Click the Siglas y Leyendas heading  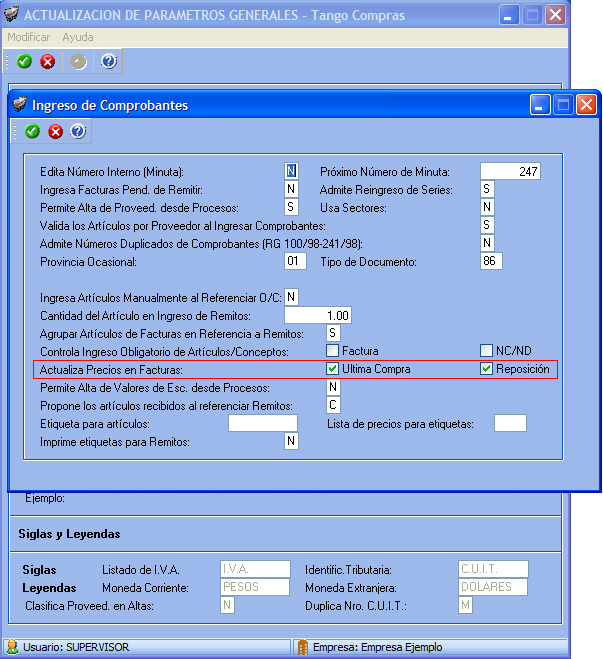[69, 534]
